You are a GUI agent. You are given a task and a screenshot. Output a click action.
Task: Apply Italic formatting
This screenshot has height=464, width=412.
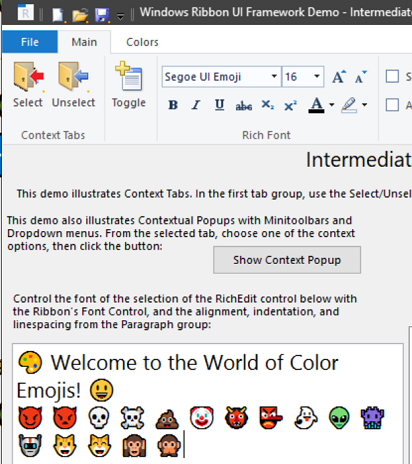pos(196,105)
